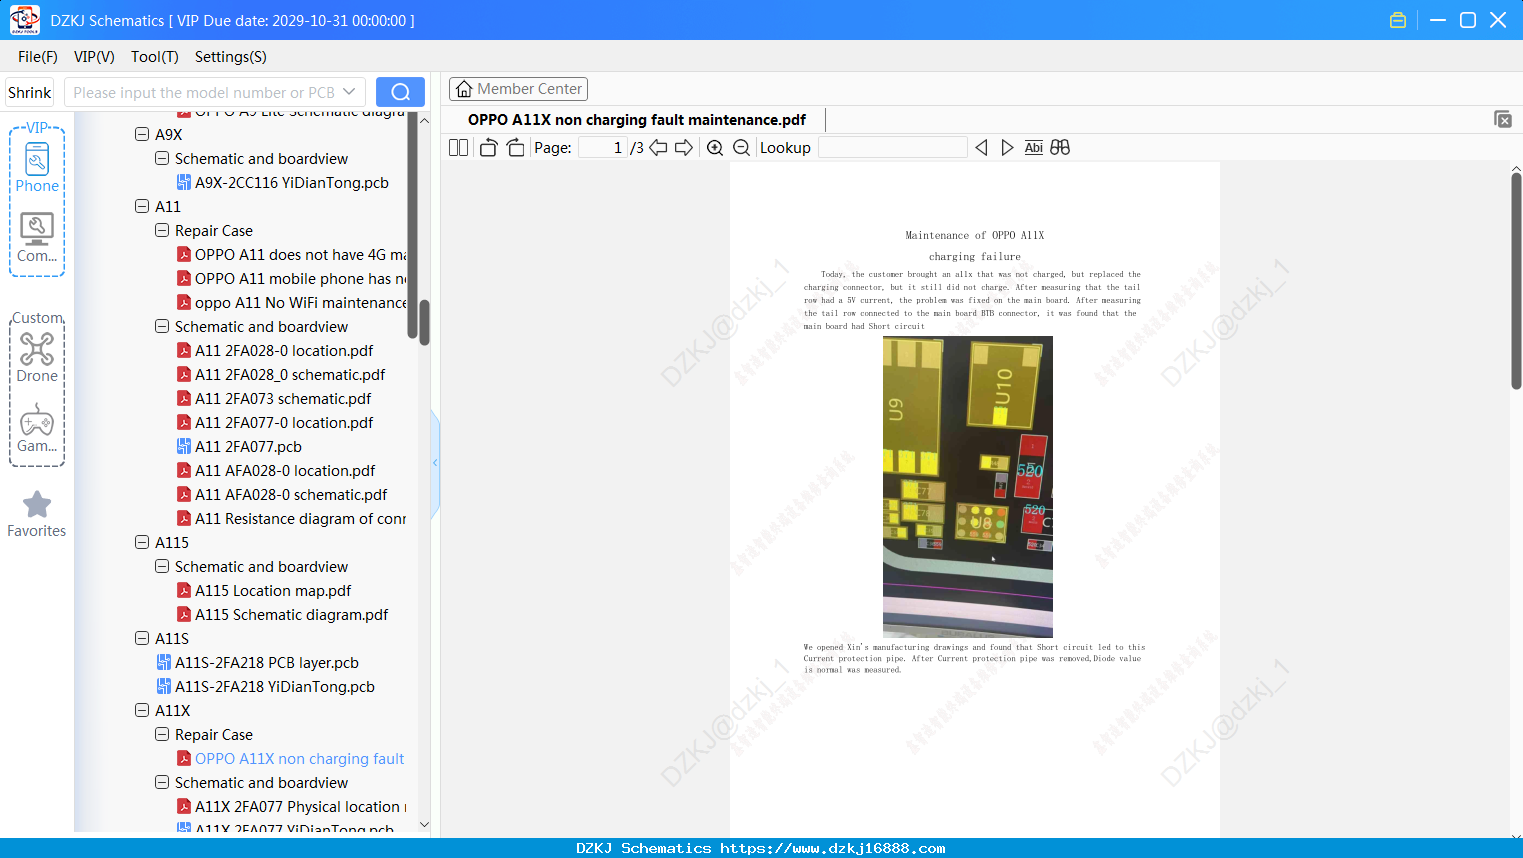Viewport: 1523px width, 858px height.
Task: Click PDF icon beside A11 2FA073 schematic.pdf
Action: click(184, 399)
